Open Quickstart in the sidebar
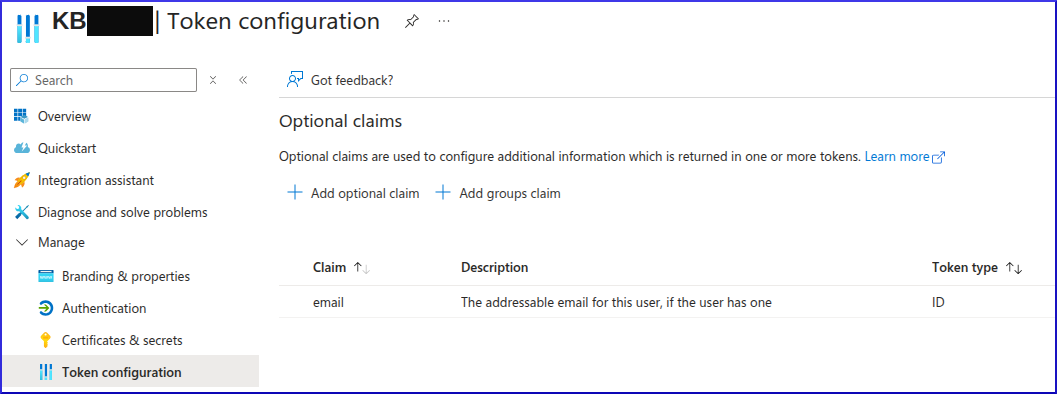Image resolution: width=1057 pixels, height=394 pixels. (x=67, y=148)
